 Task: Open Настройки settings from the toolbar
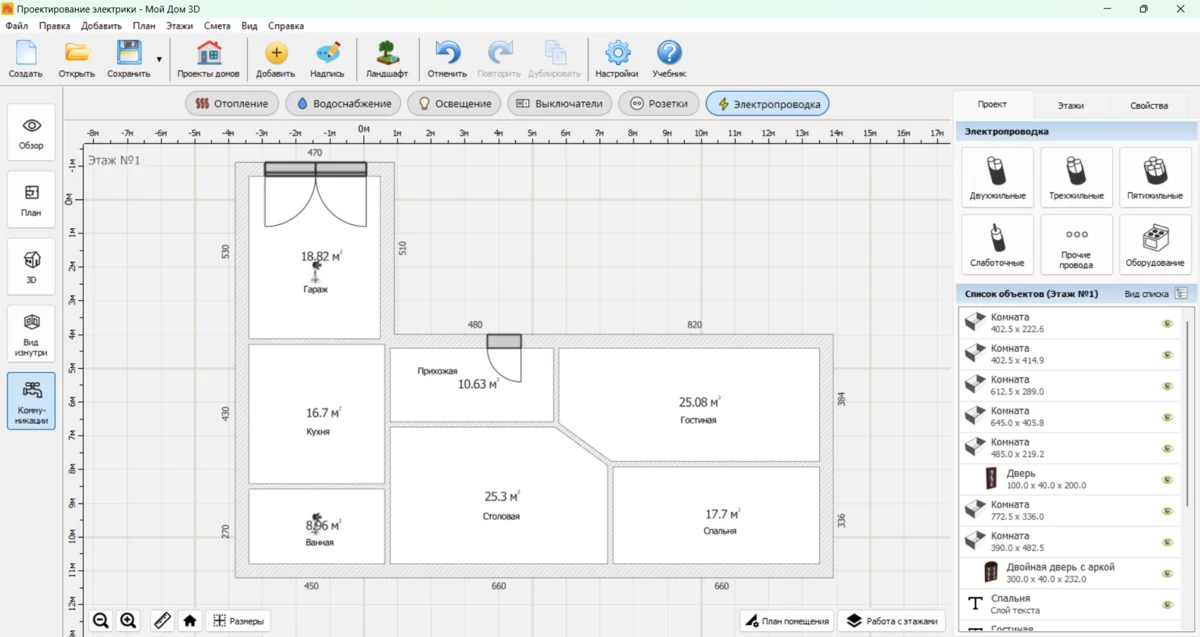click(617, 60)
